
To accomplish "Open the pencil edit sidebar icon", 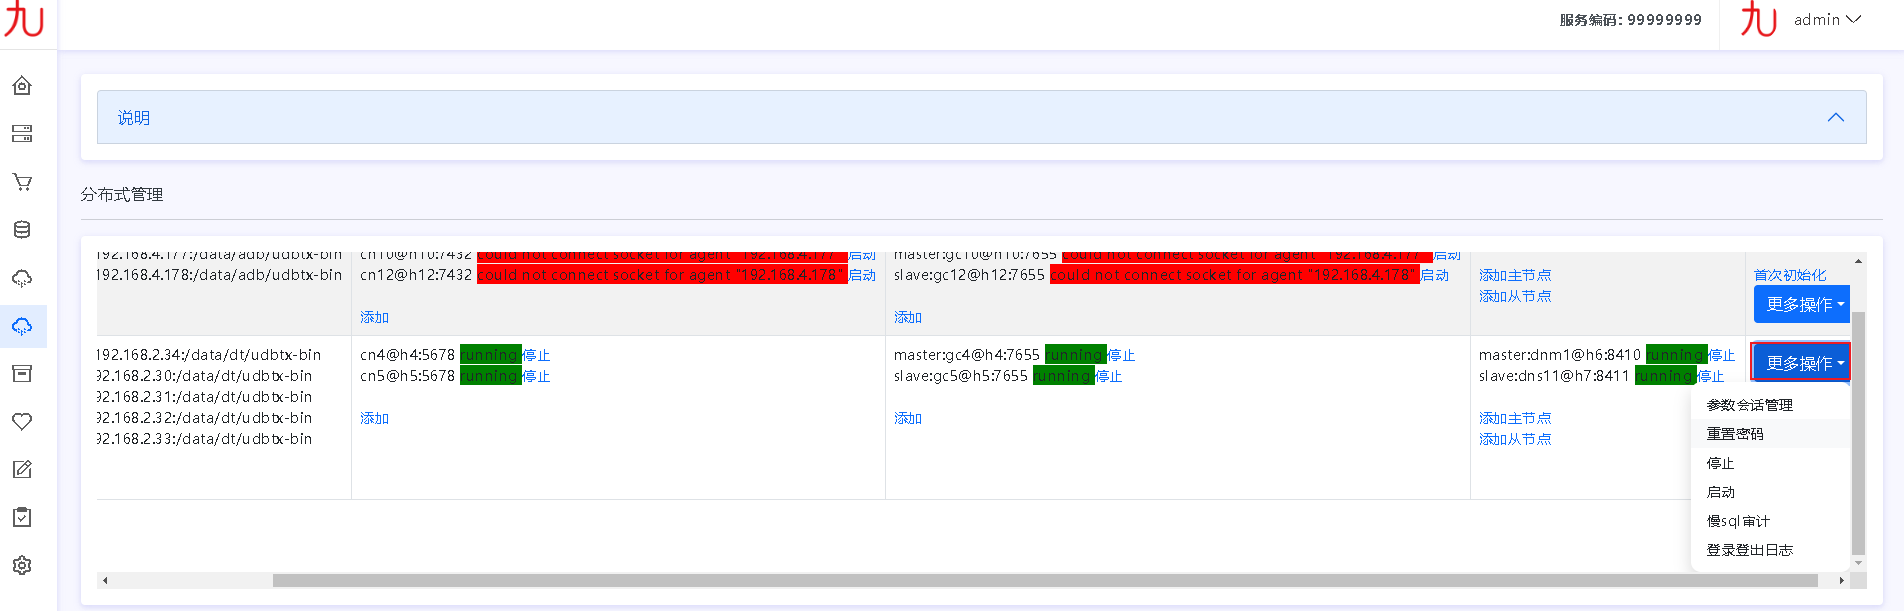I will point(22,470).
